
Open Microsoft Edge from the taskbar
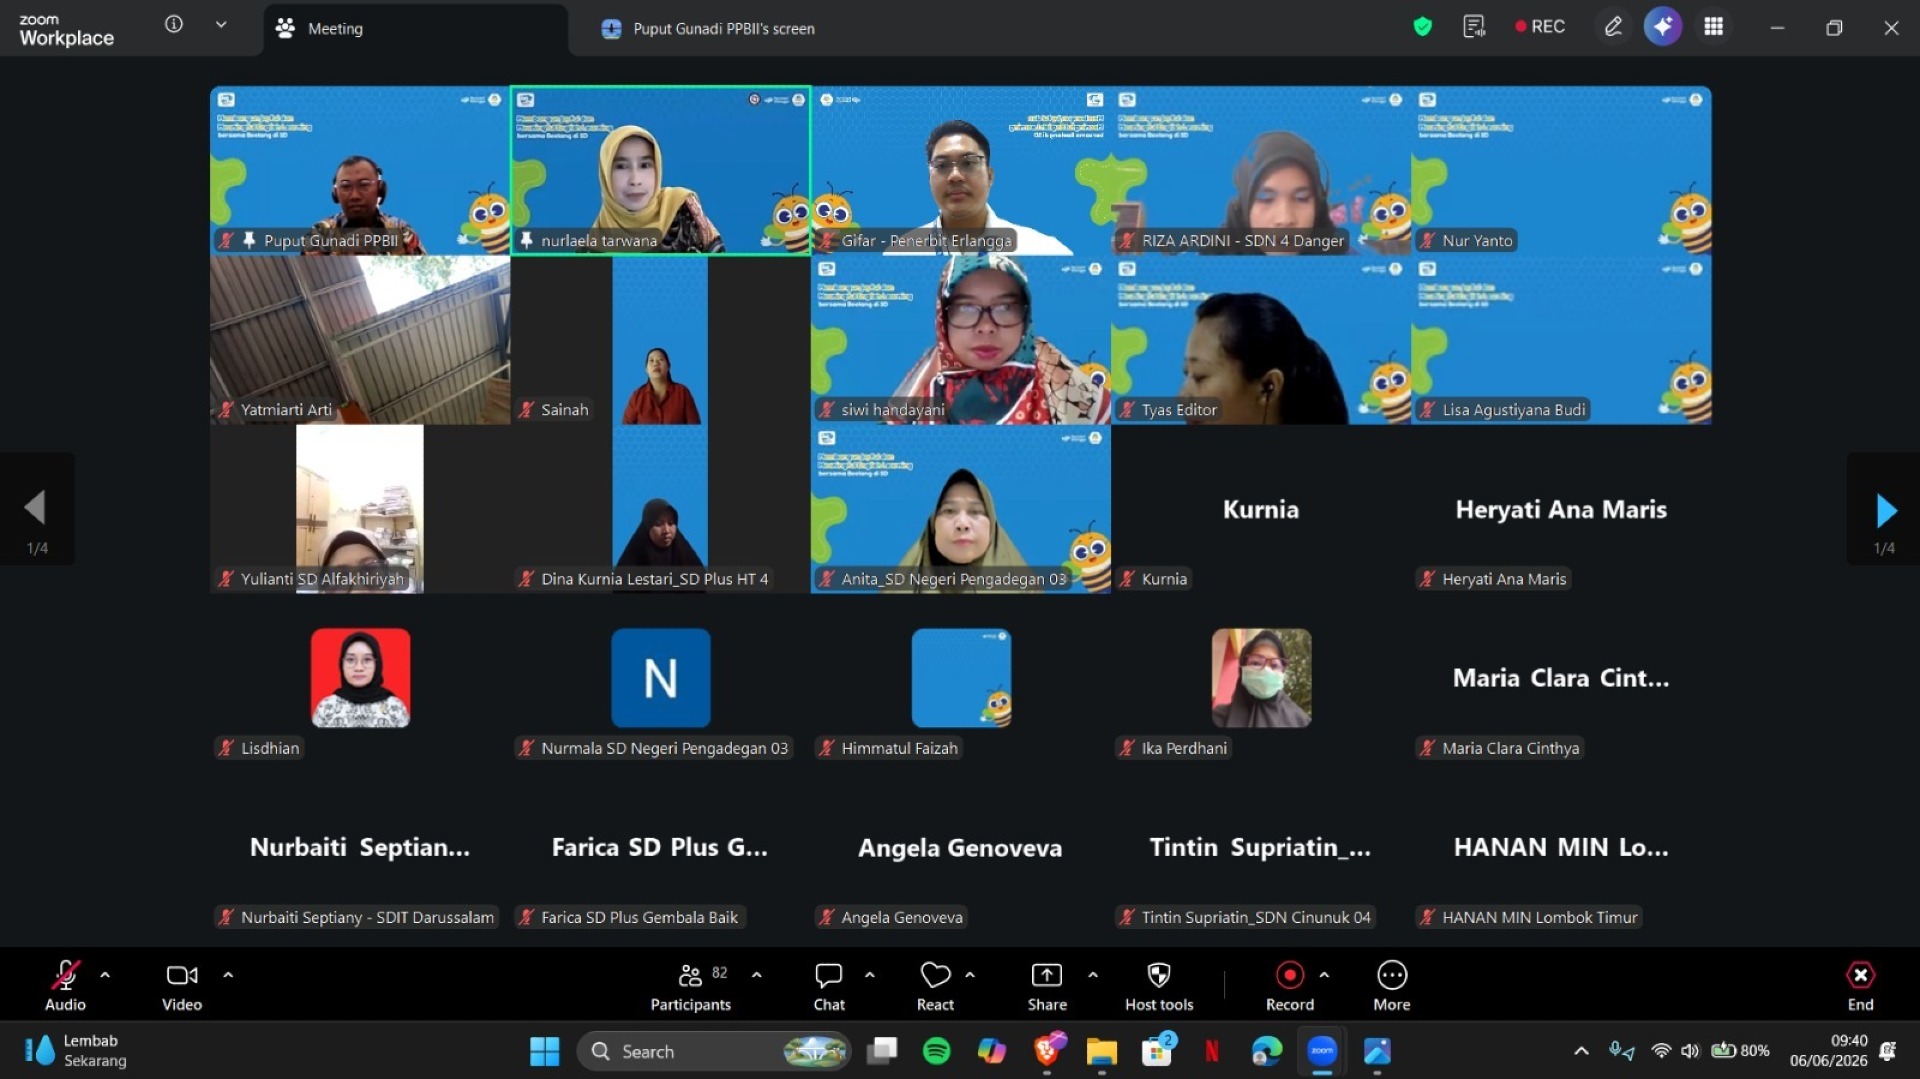1267,1051
